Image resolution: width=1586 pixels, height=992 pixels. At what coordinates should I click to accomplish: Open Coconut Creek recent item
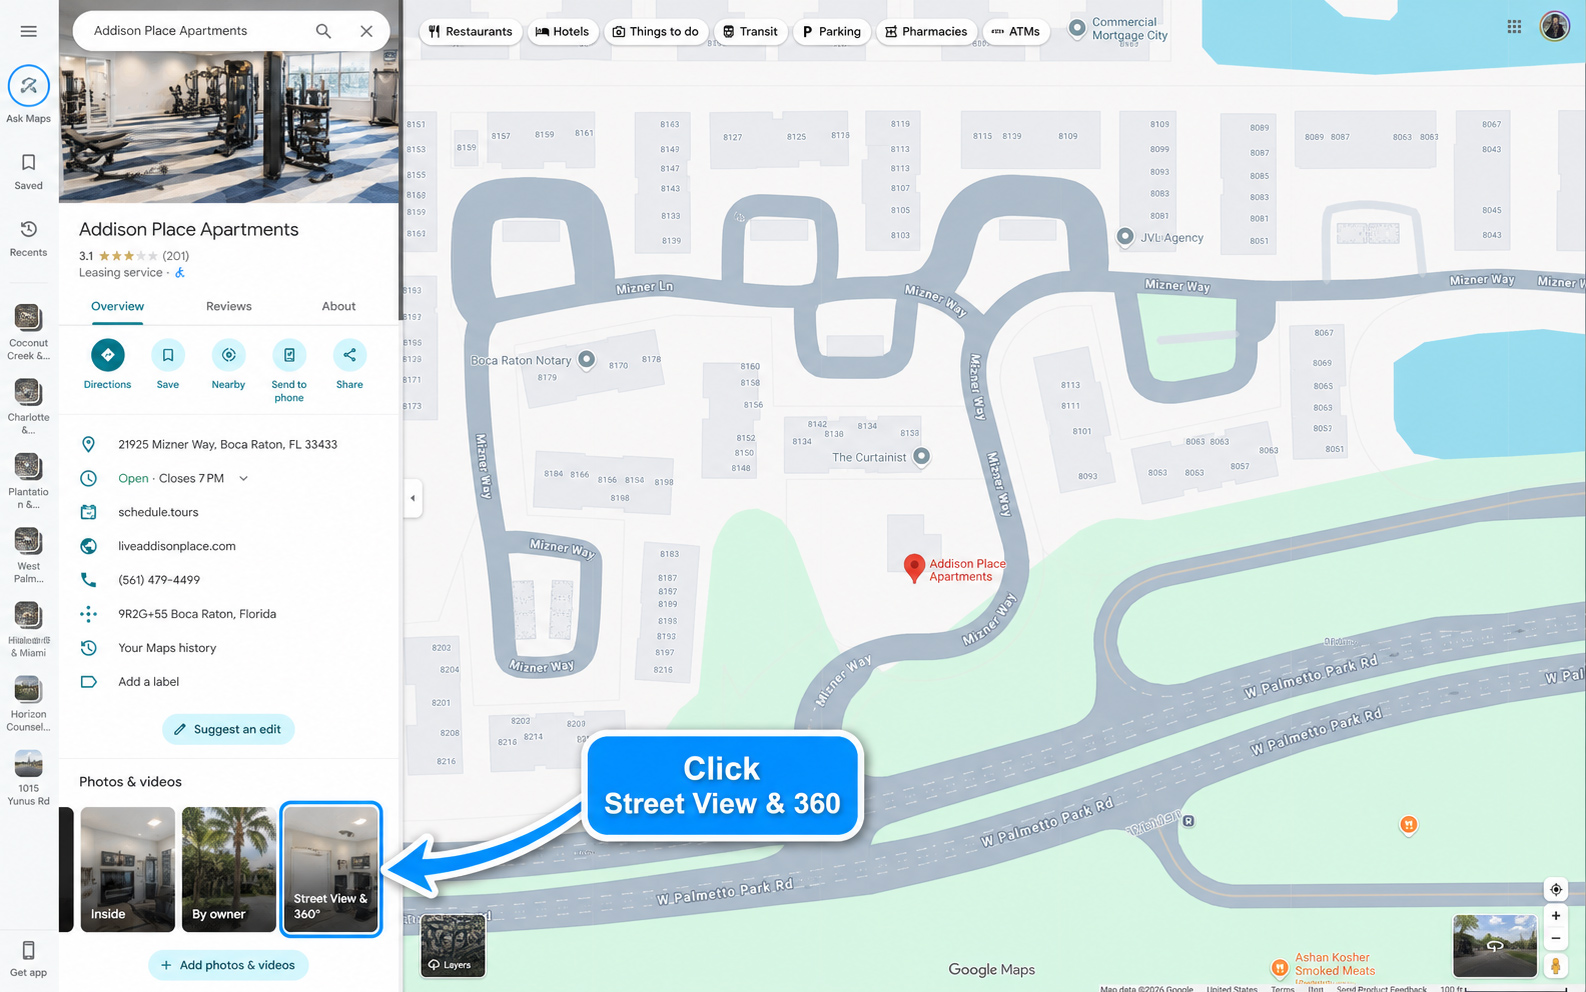(x=28, y=332)
